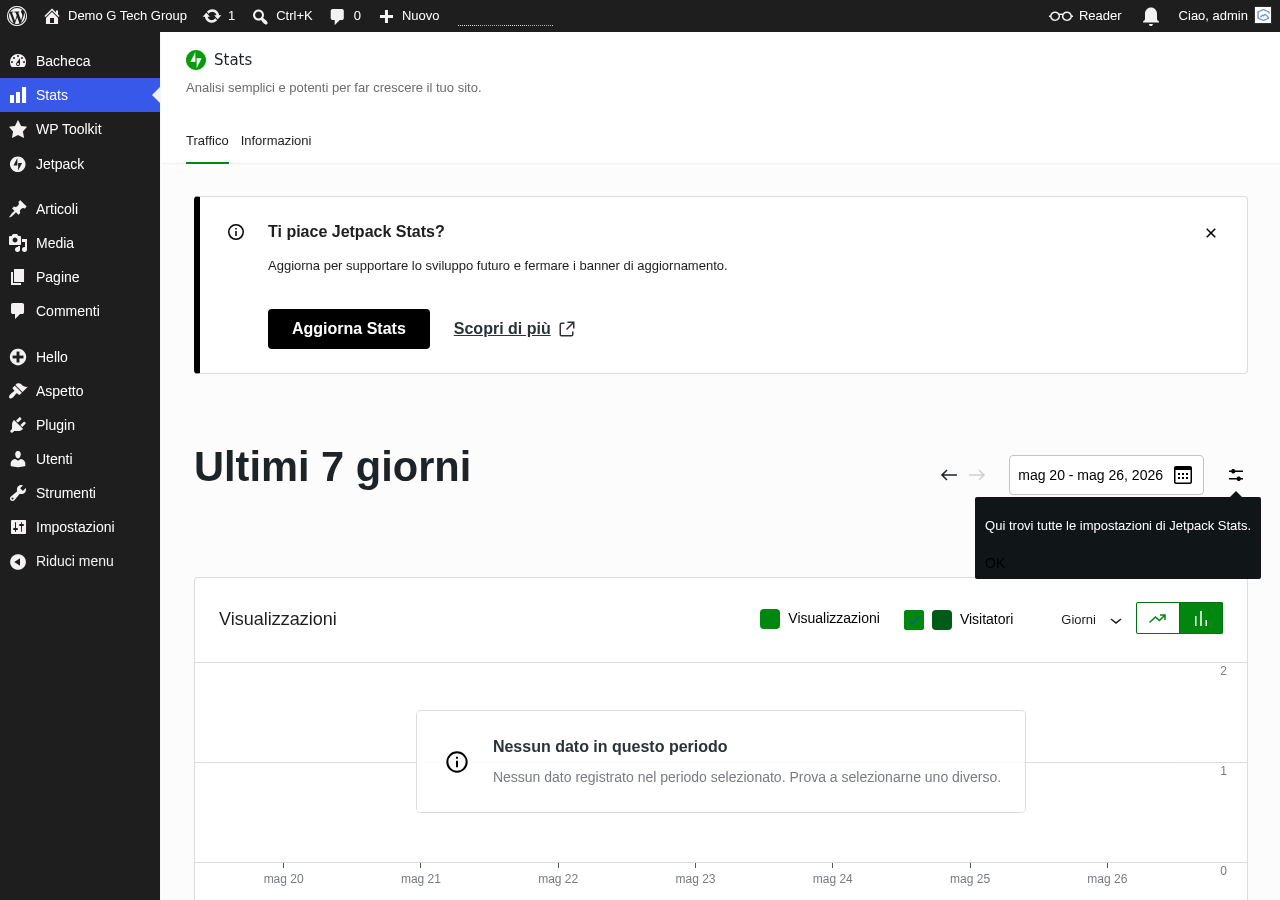Click the Media library icon
This screenshot has height=900, width=1280.
tap(18, 243)
